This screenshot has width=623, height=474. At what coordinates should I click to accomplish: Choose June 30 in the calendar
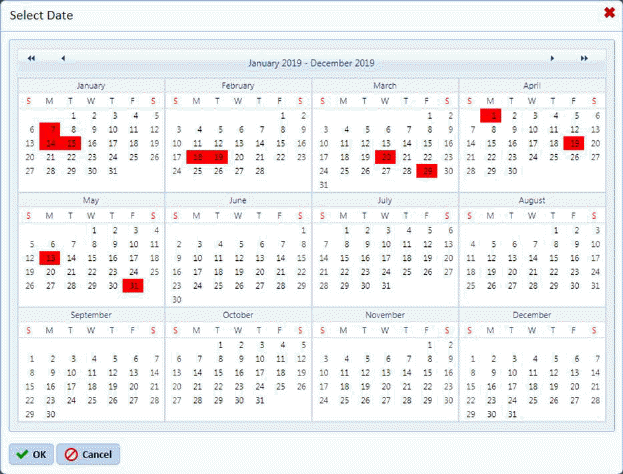[x=177, y=299]
